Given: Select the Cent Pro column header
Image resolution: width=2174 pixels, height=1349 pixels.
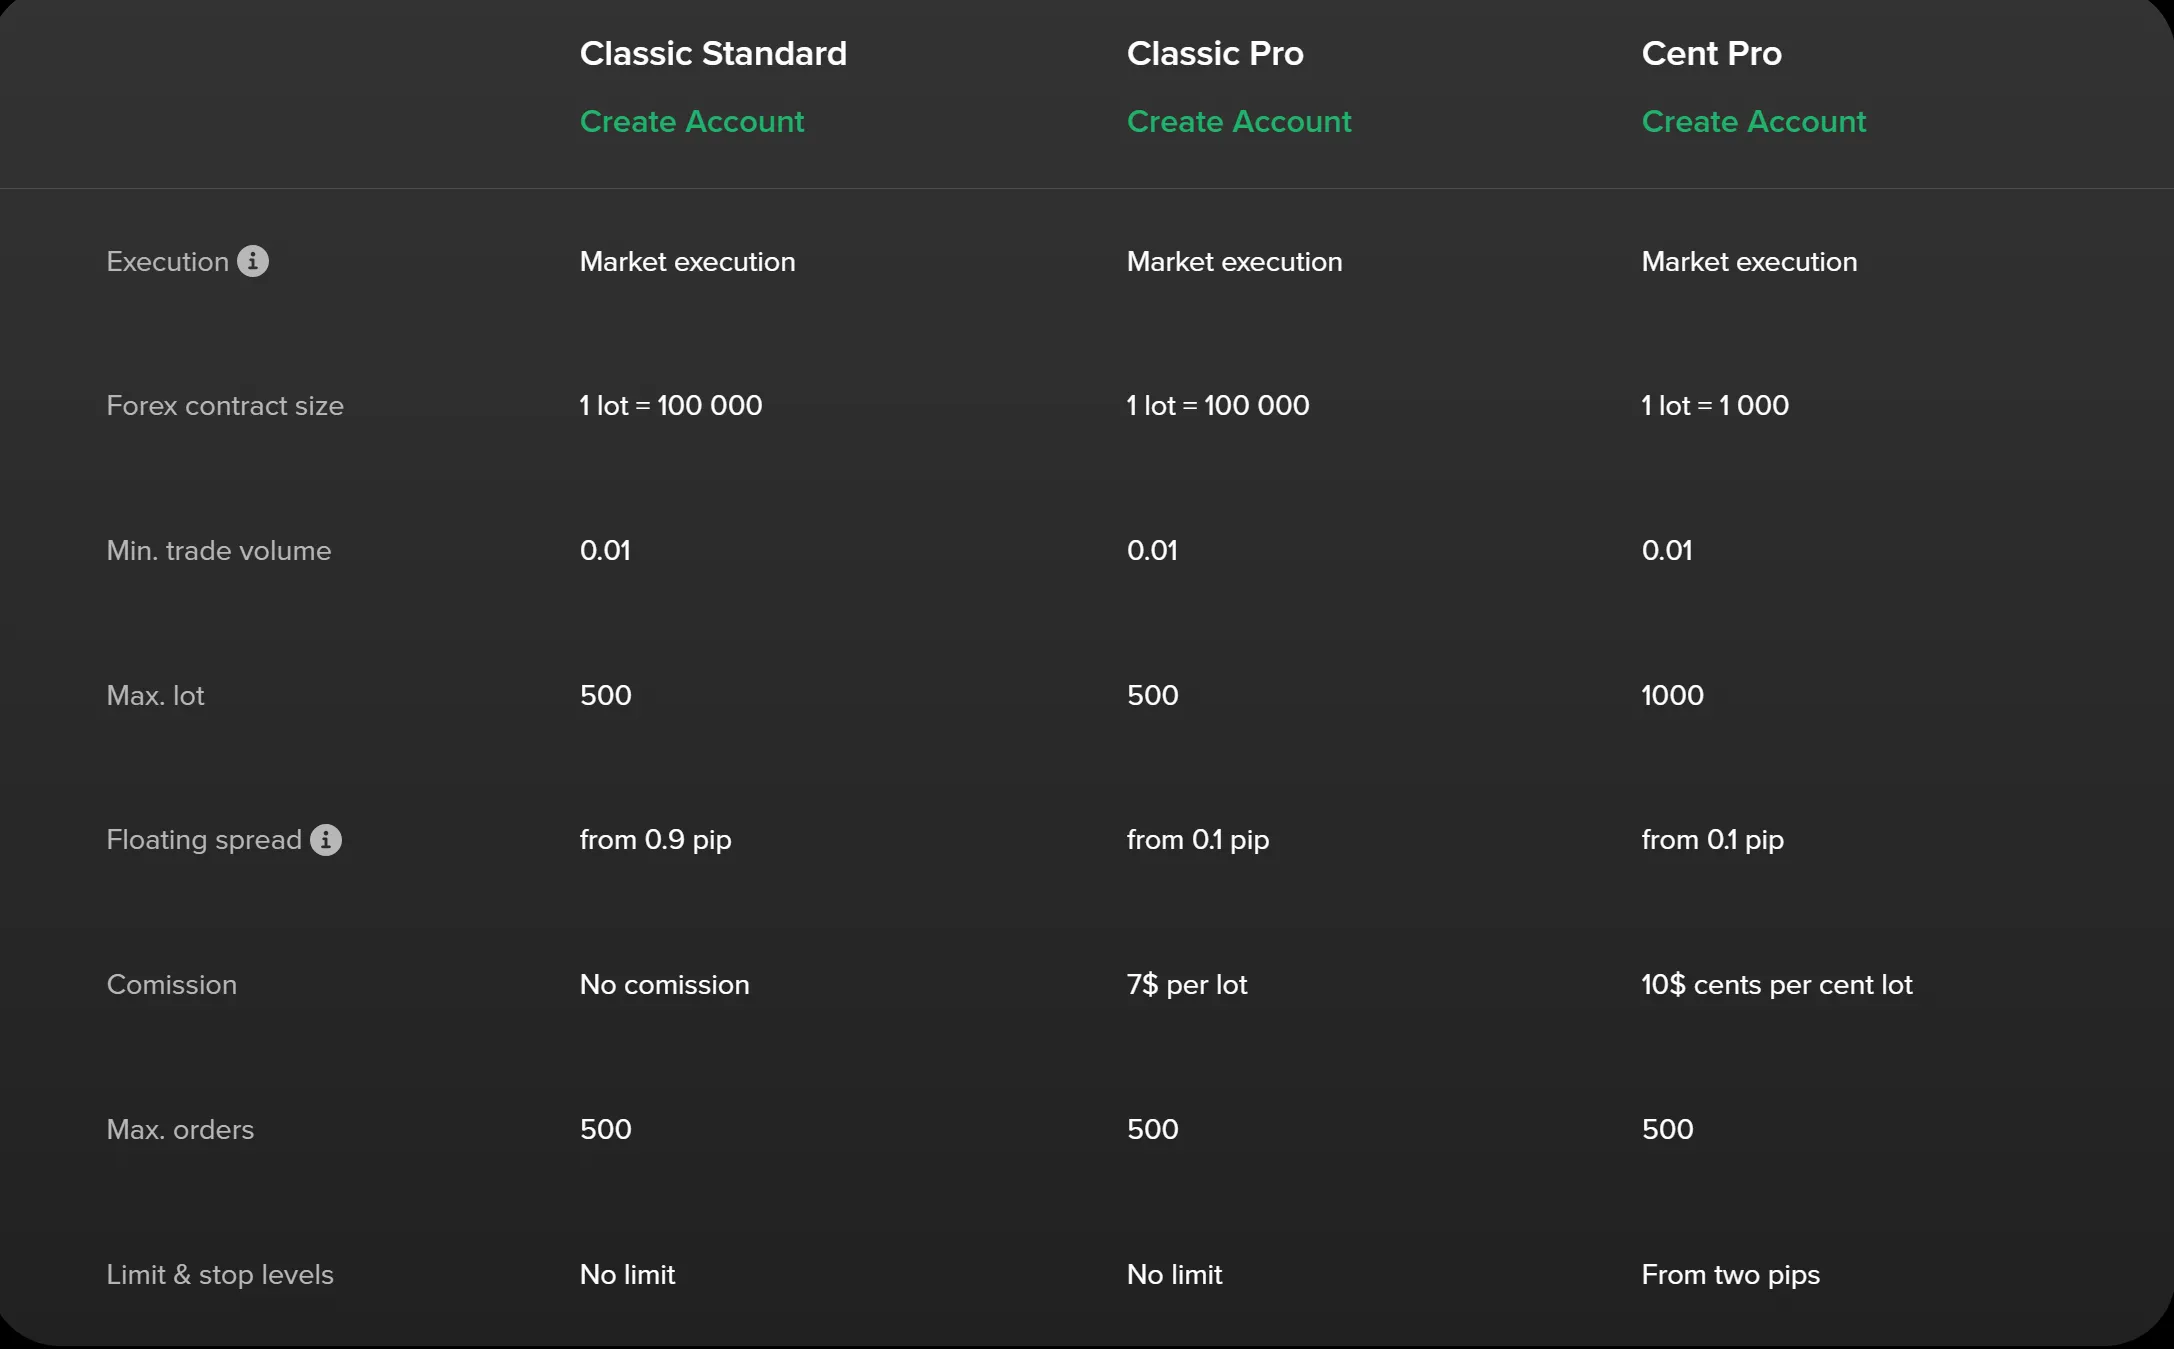Looking at the screenshot, I should (1711, 53).
